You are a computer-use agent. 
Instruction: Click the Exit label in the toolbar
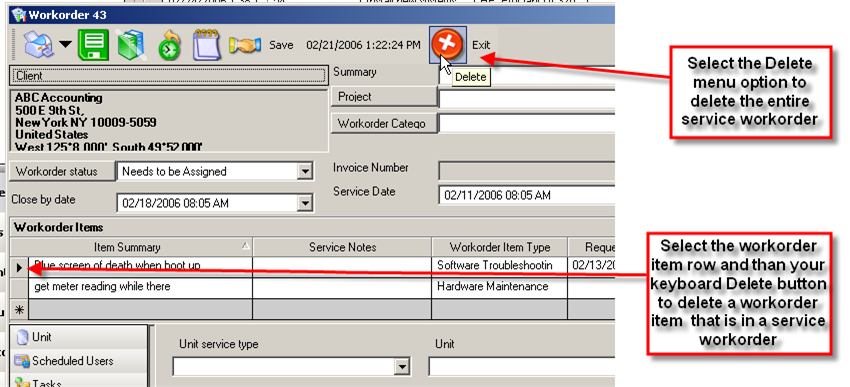coord(481,46)
